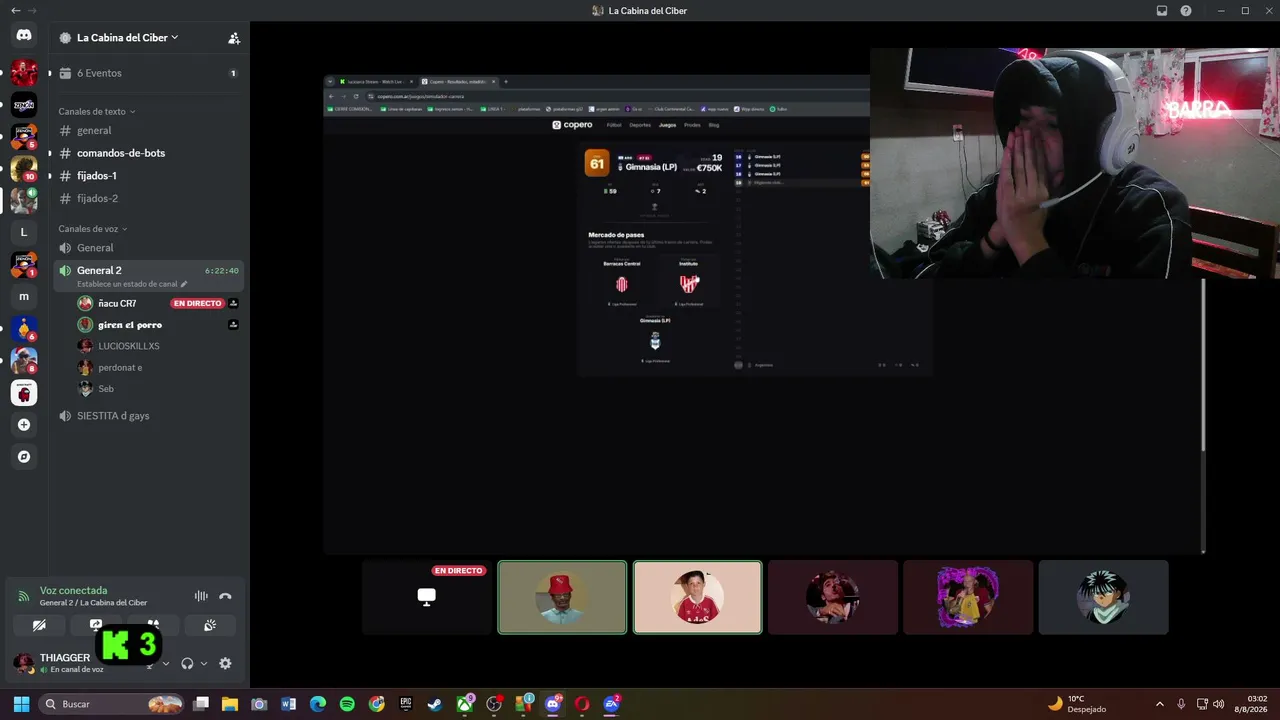Open Discord direct messages home icon
Screen dimensions: 1280x720
(x=24, y=35)
